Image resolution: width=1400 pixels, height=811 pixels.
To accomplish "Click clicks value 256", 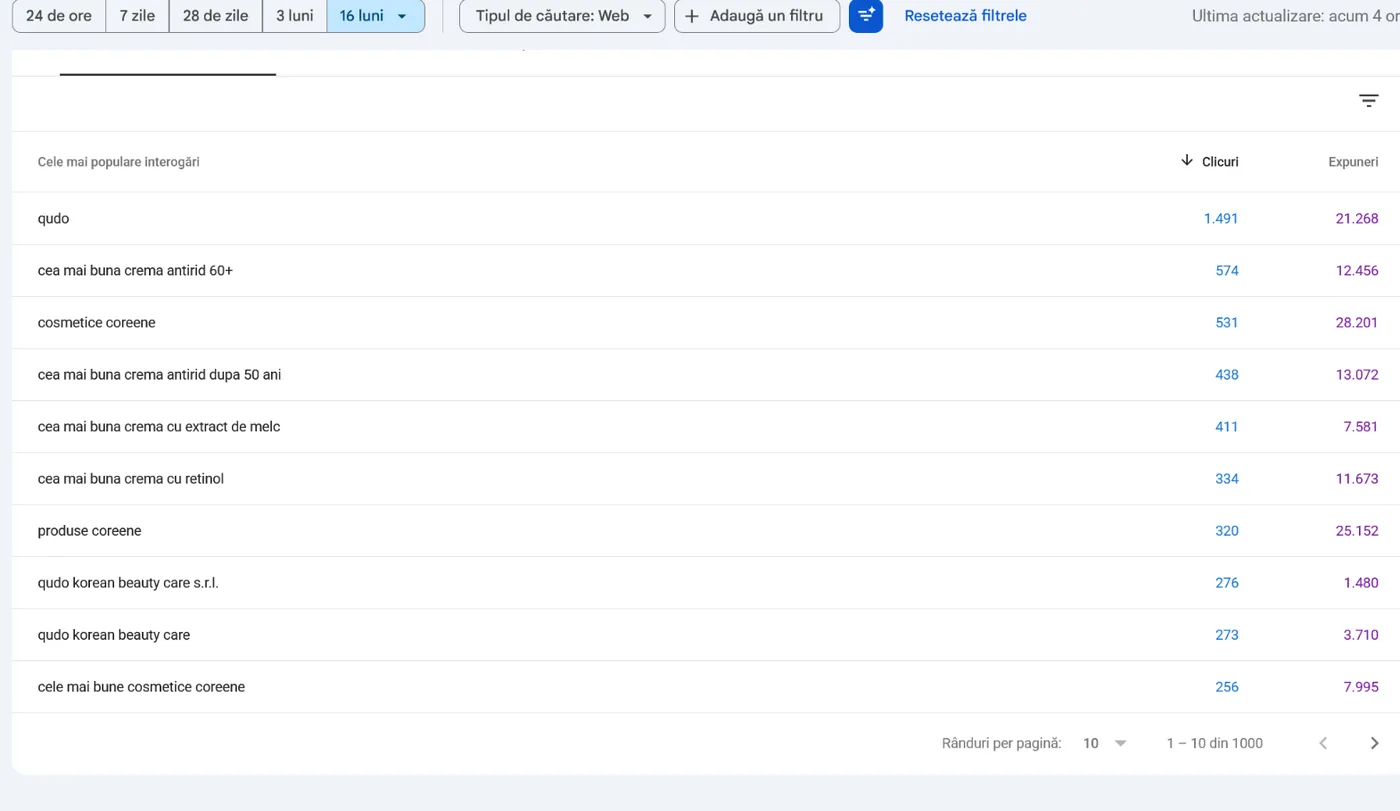I will (x=1227, y=686).
